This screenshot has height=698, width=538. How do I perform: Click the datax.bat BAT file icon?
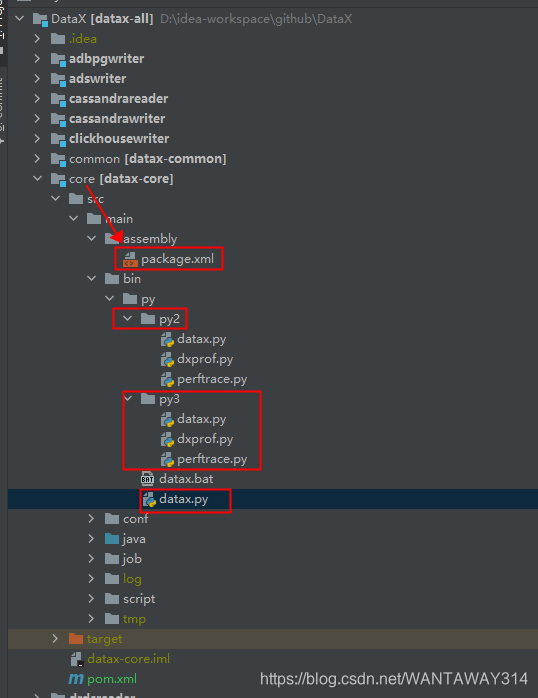[x=147, y=479]
